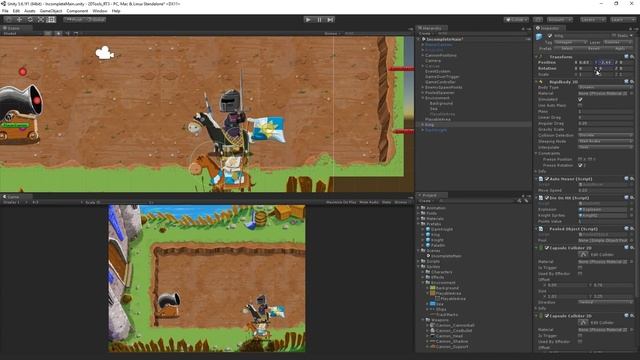The height and width of the screenshot is (360, 640).
Task: Select the Move tool in toolbar
Action: click(x=19, y=20)
